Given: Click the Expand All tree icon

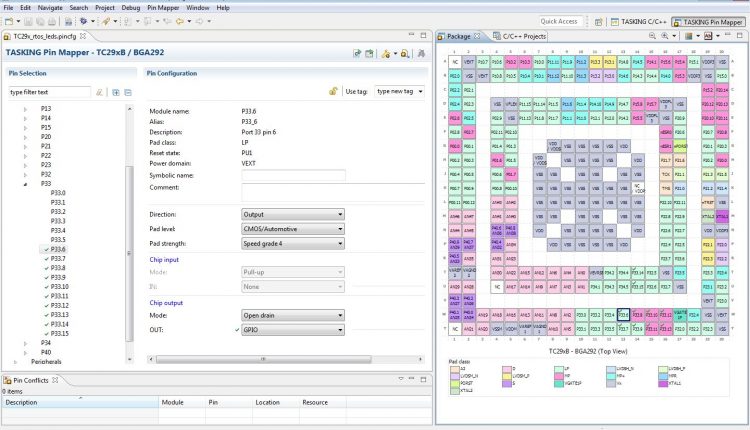Looking at the screenshot, I should click(116, 92).
